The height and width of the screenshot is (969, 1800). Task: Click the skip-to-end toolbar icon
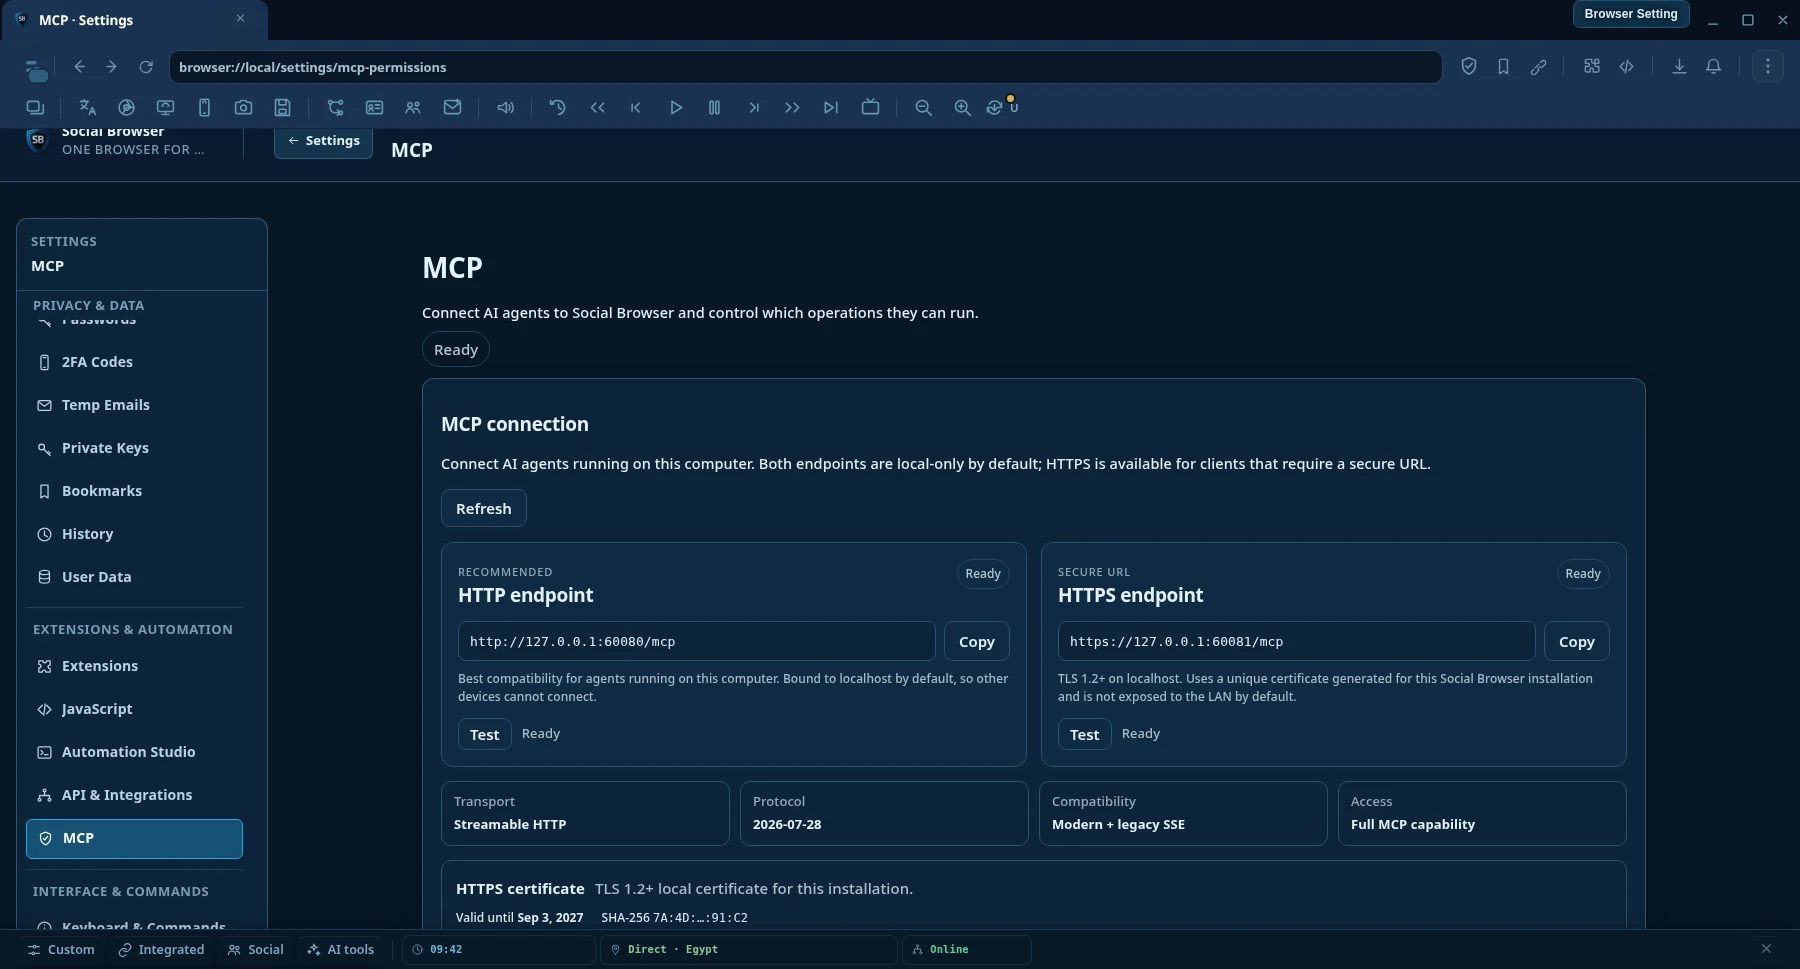831,107
